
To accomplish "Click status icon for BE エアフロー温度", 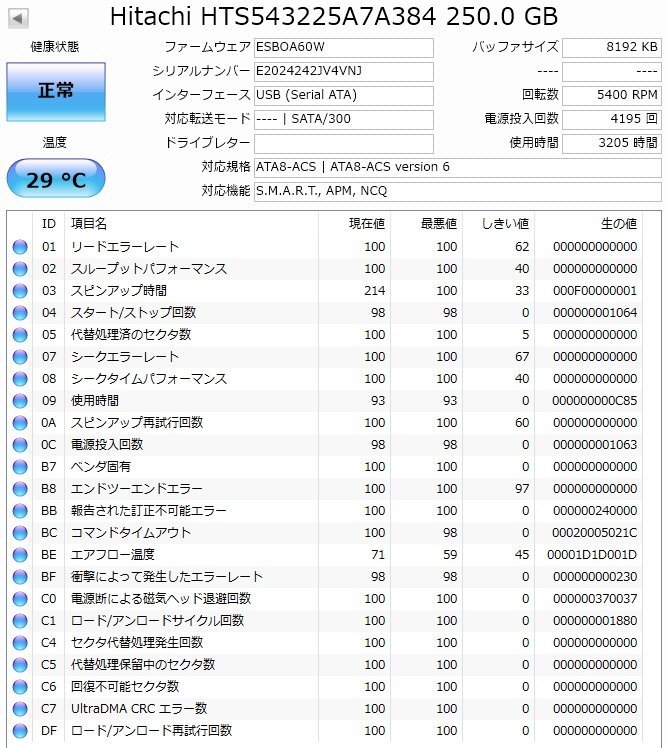I will pyautogui.click(x=20, y=555).
